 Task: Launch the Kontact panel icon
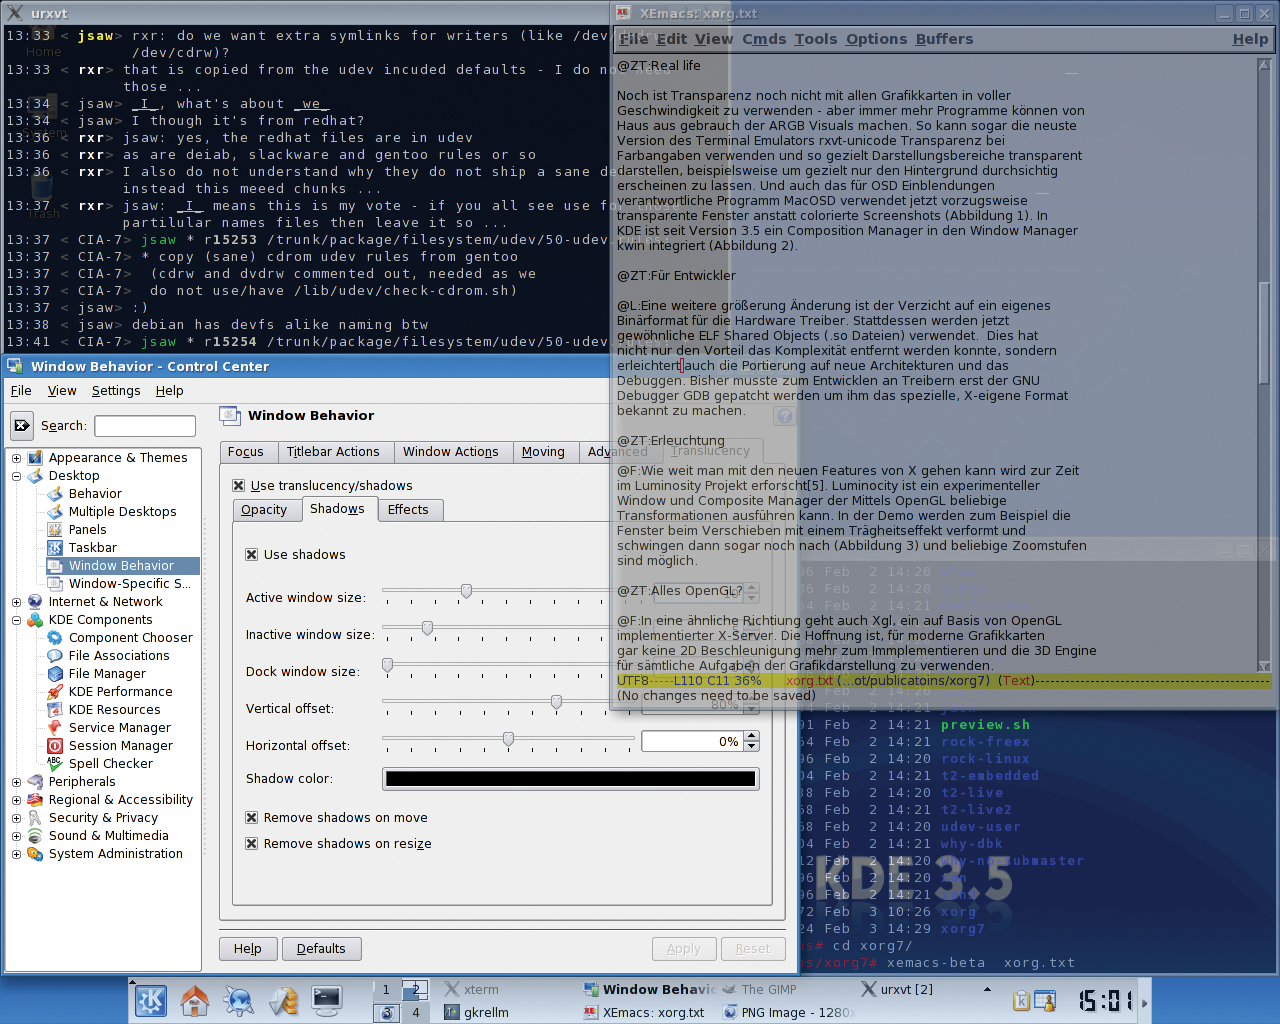point(283,1000)
